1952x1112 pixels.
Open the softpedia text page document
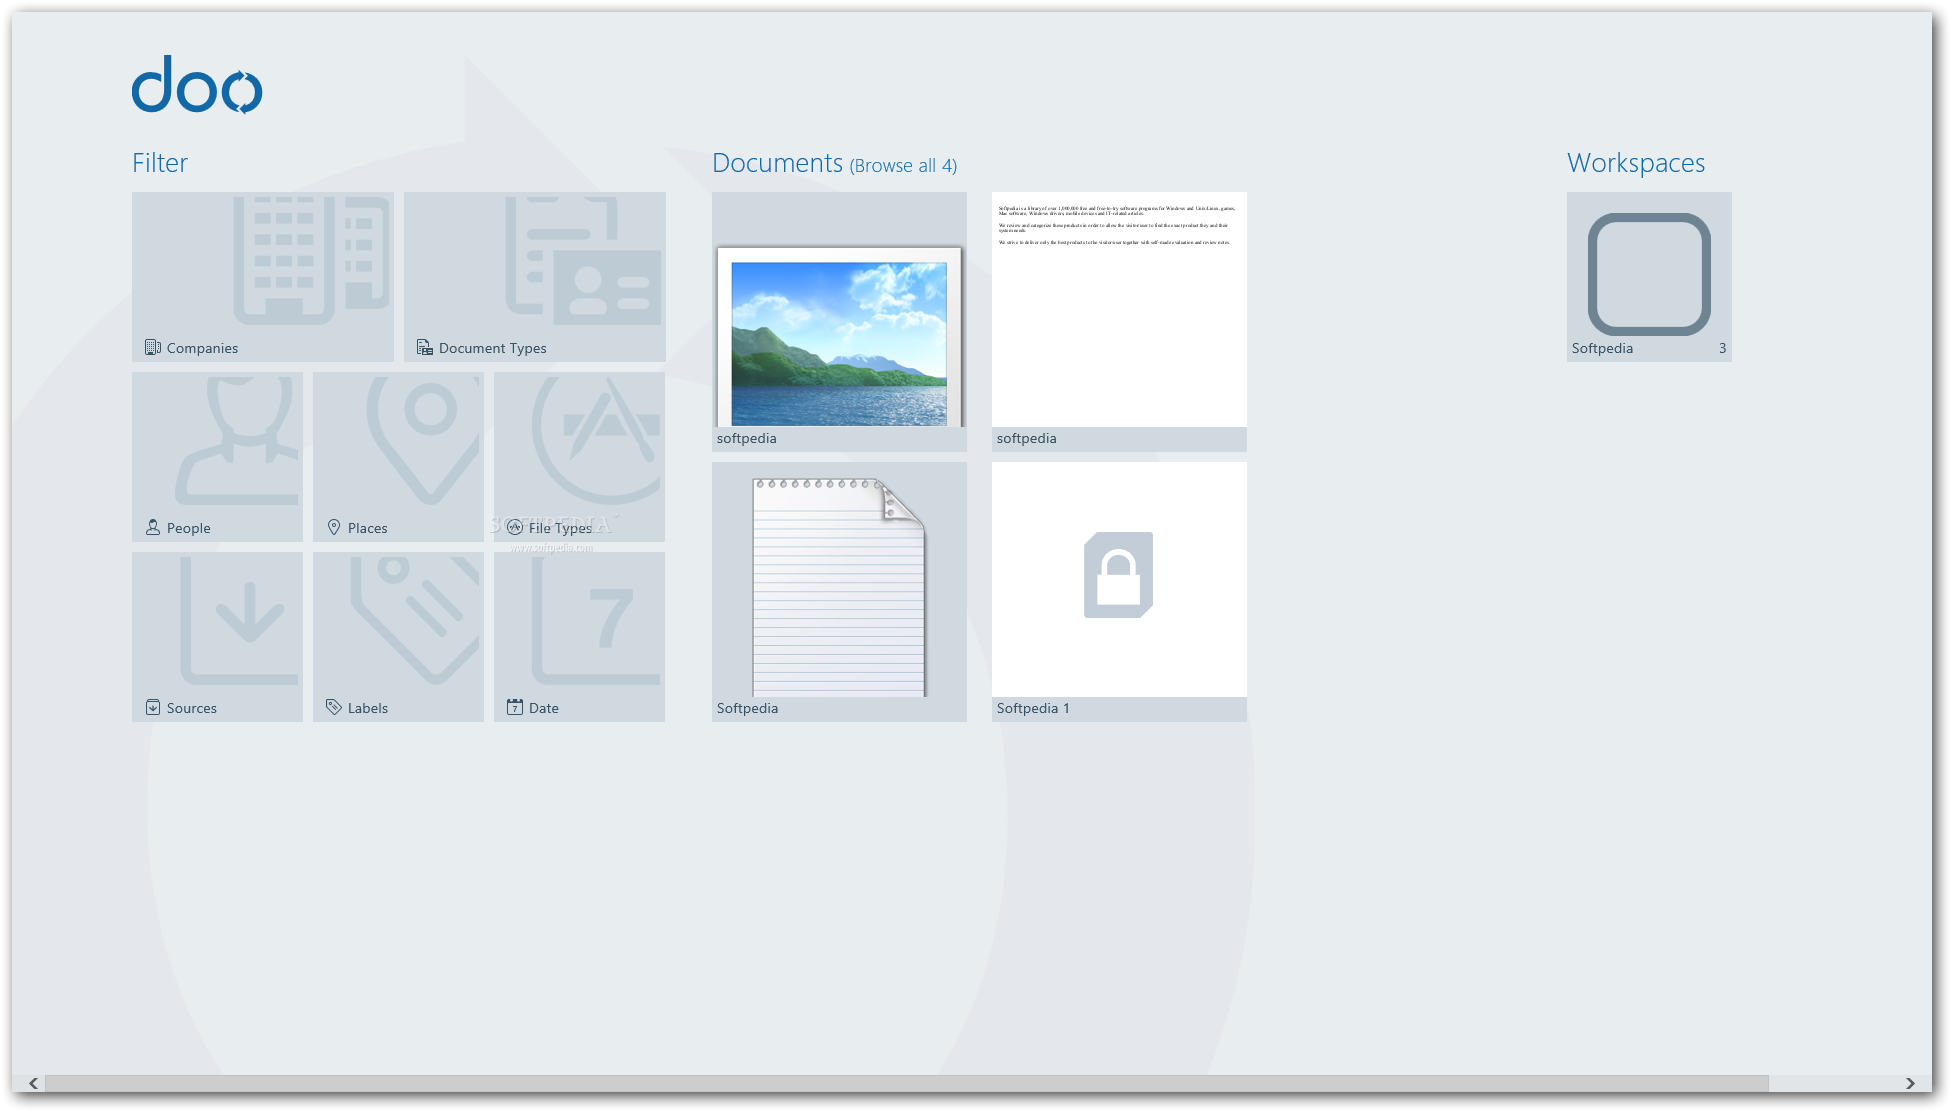(x=1119, y=322)
